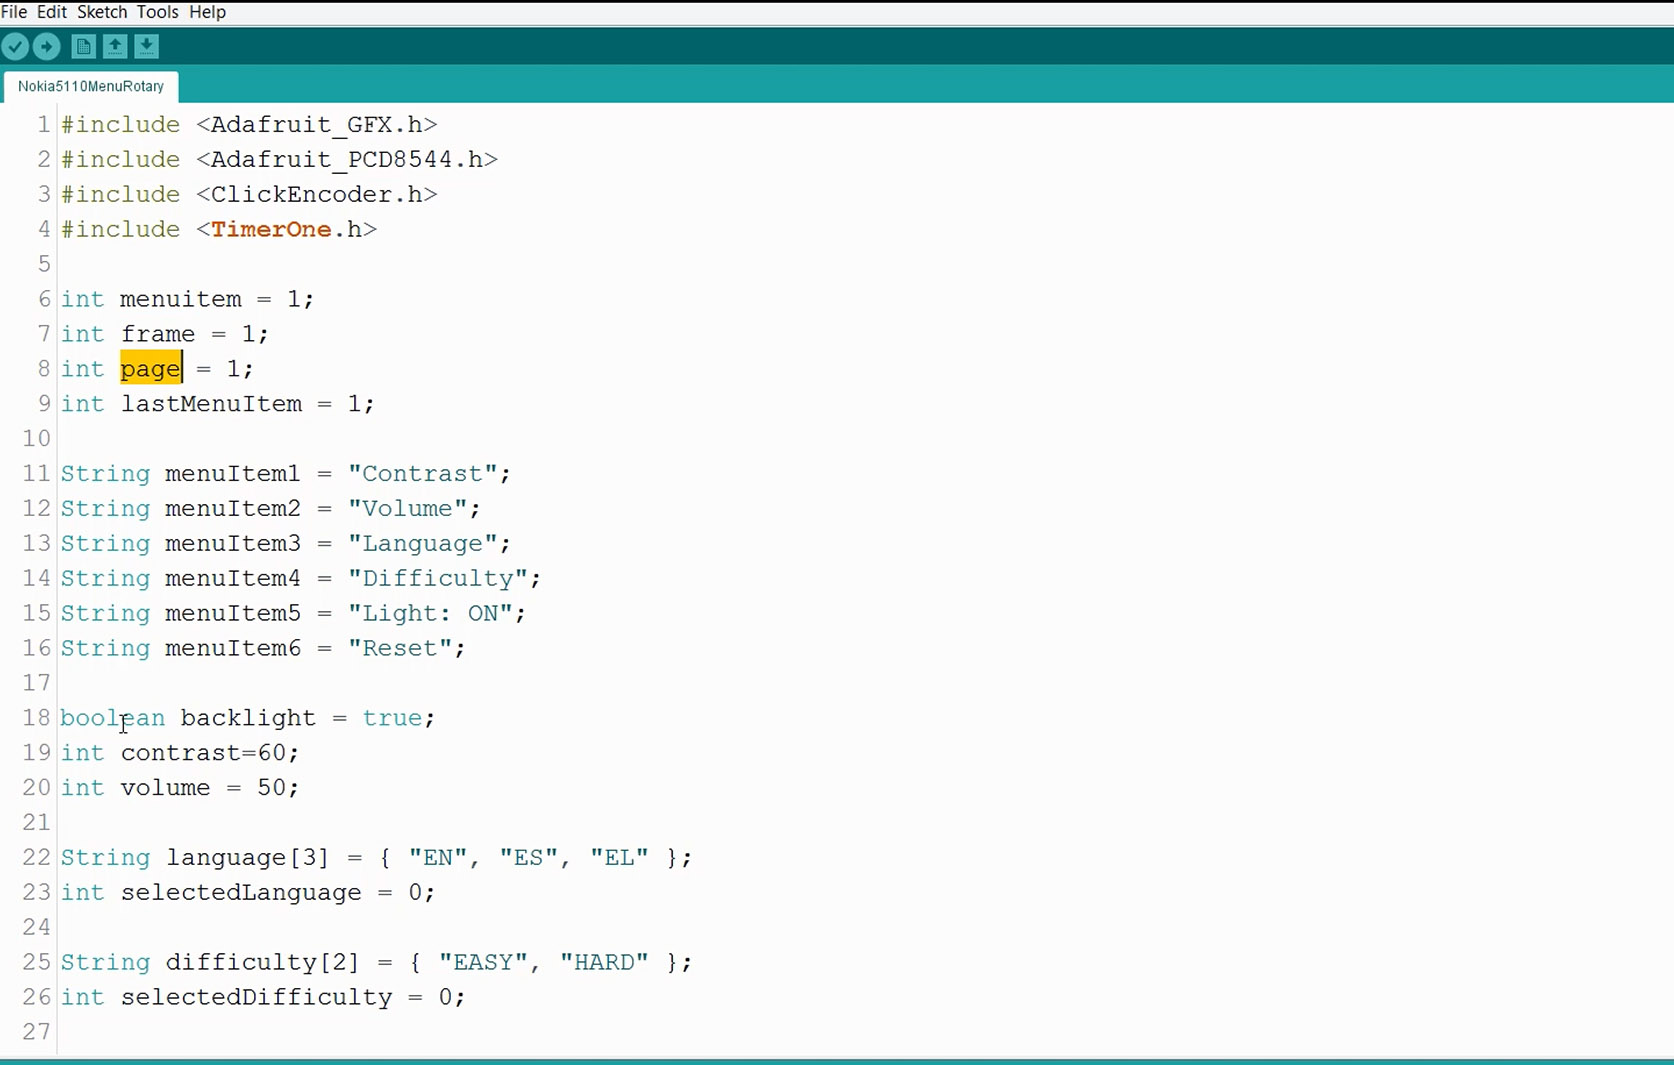Click the Upload arrow icon
This screenshot has height=1065, width=1674.
tap(47, 46)
